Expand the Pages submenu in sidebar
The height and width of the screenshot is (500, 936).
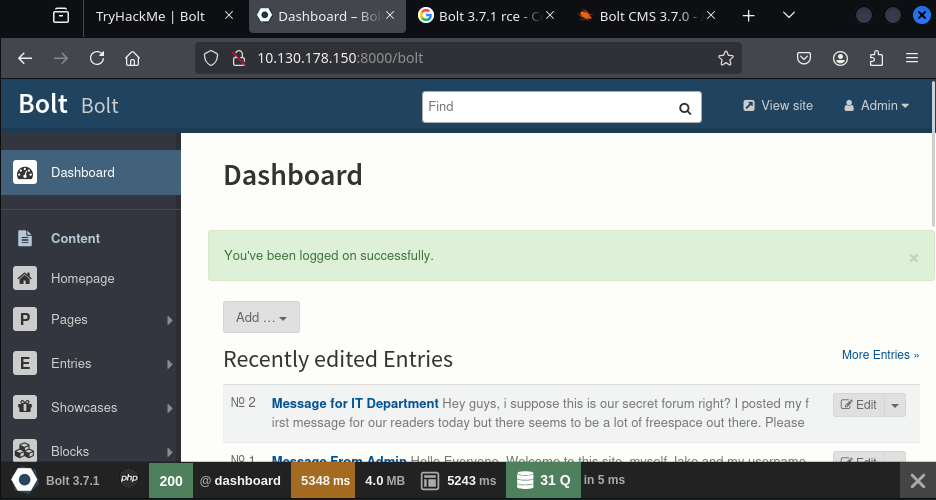[x=169, y=320]
